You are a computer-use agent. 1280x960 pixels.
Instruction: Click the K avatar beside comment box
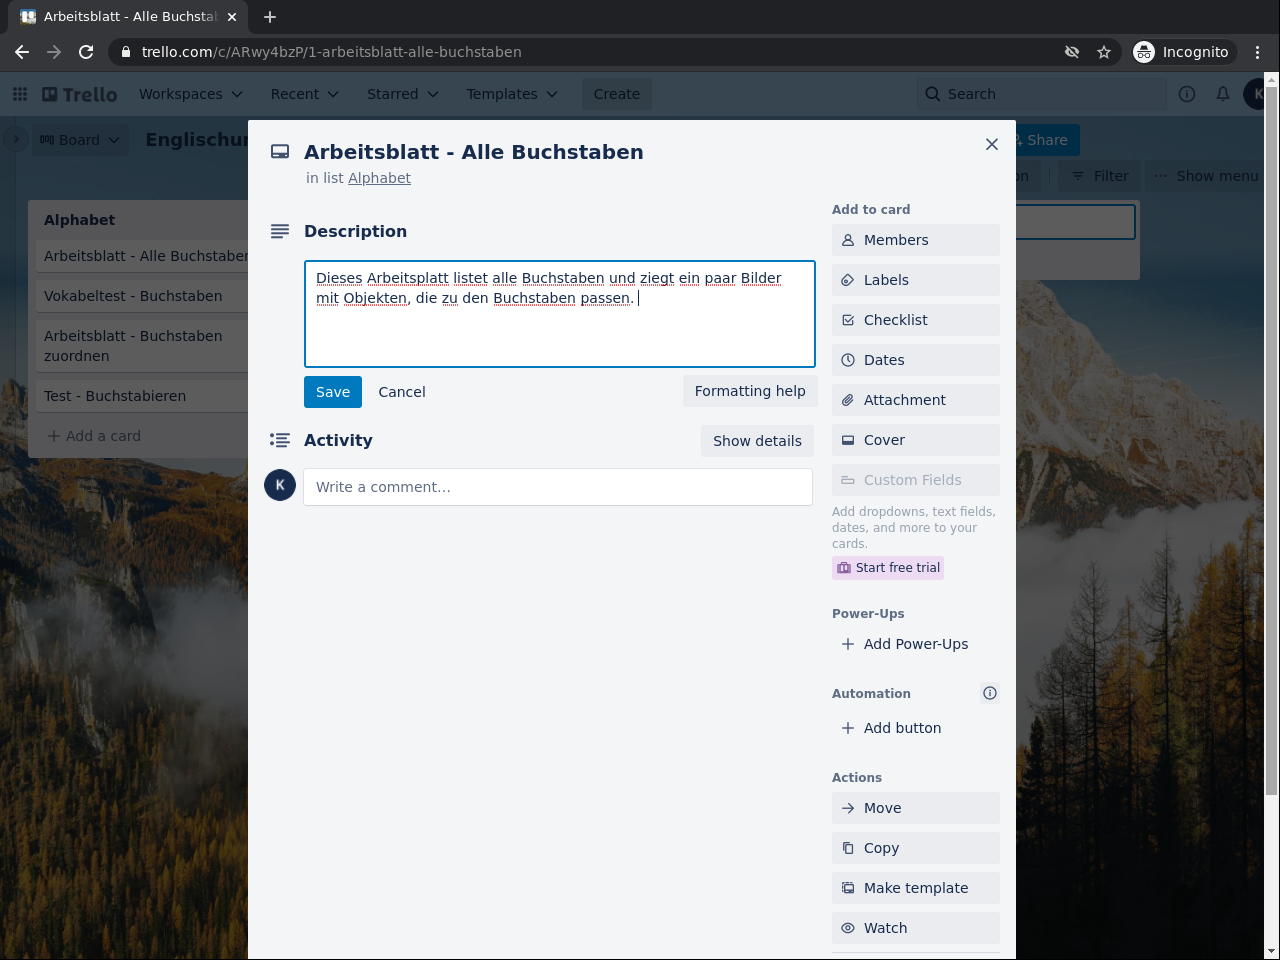coord(280,485)
